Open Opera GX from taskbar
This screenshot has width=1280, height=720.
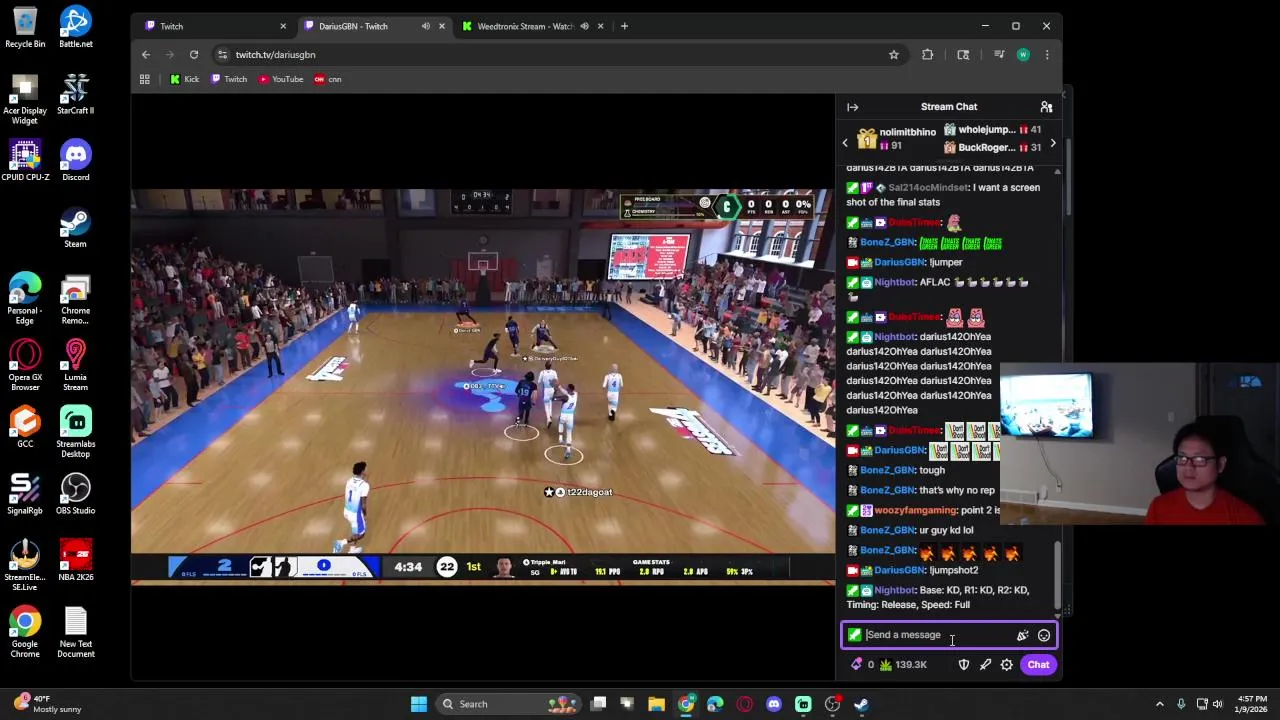coord(744,704)
